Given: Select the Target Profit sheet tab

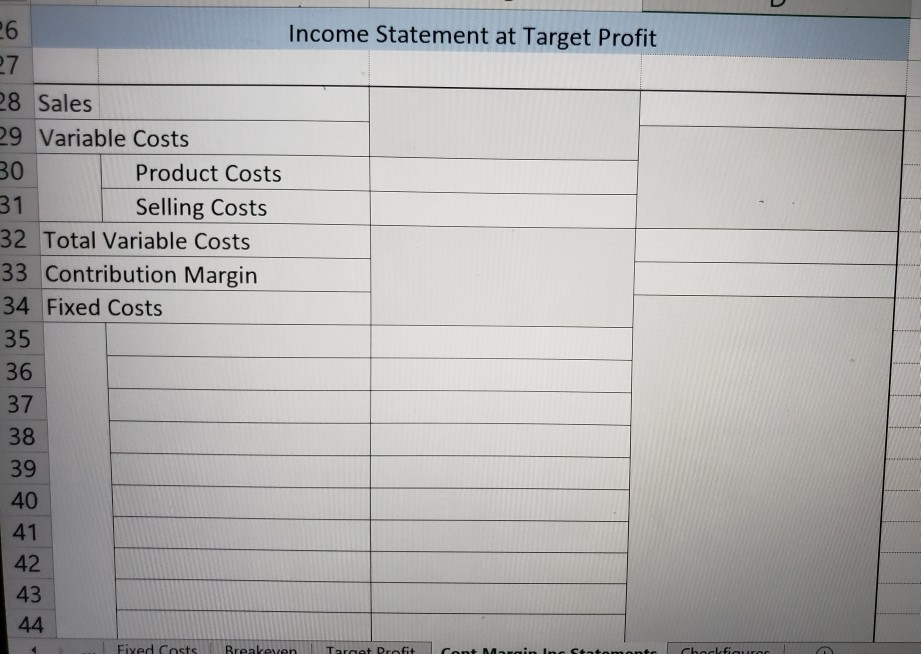Looking at the screenshot, I should (x=372, y=649).
